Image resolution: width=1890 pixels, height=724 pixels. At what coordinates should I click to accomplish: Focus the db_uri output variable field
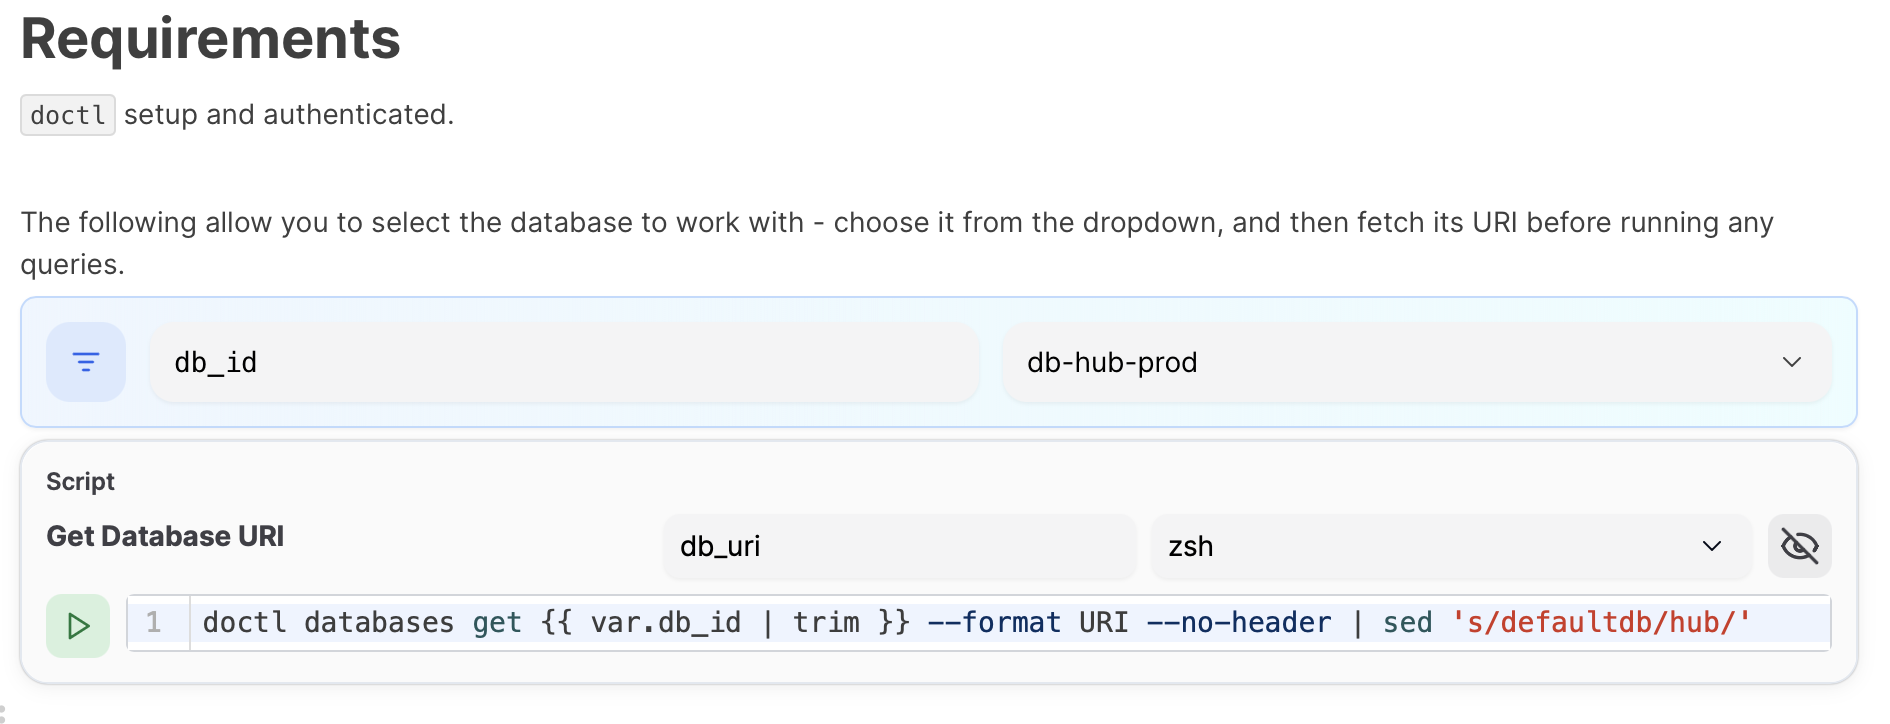(x=898, y=546)
